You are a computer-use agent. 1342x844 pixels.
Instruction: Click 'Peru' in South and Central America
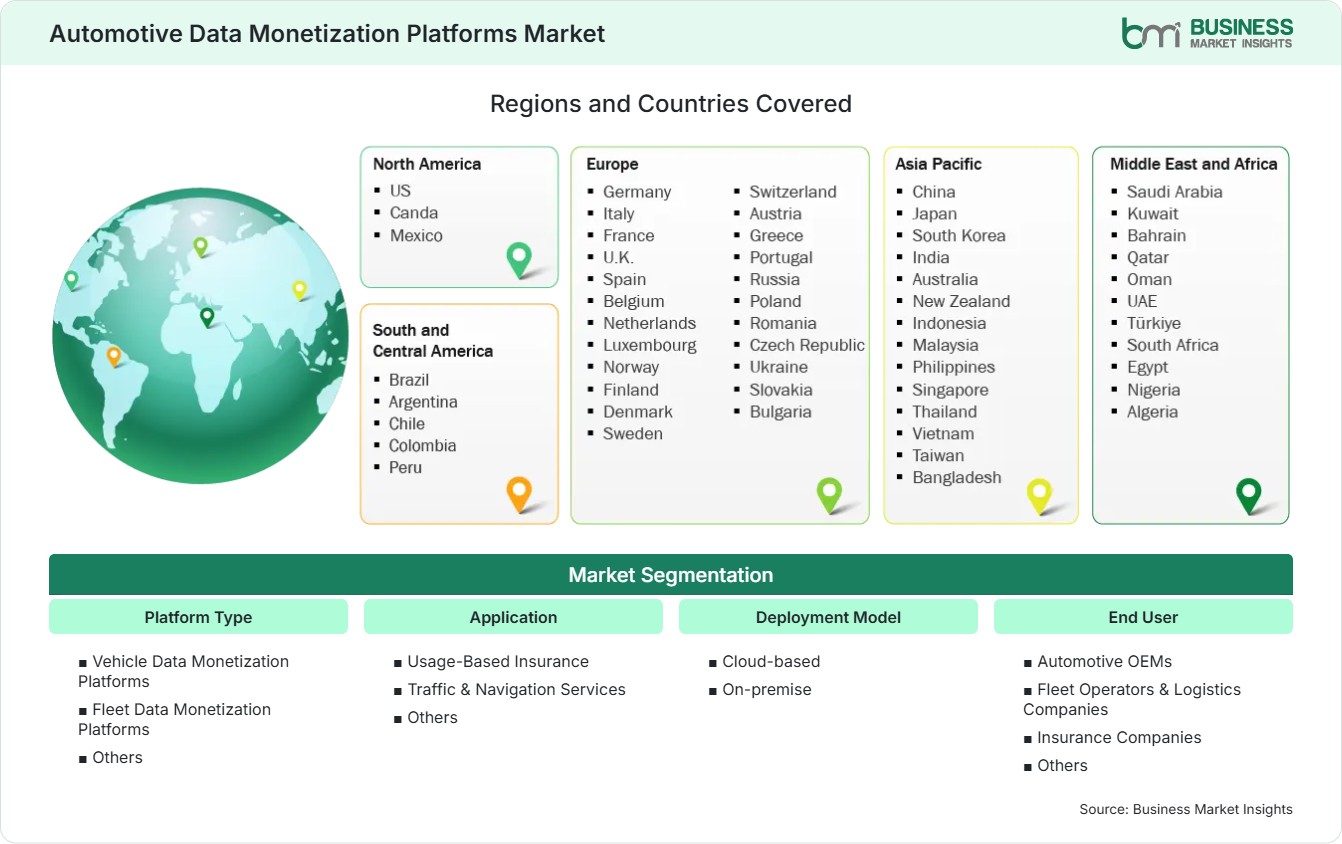tap(405, 468)
